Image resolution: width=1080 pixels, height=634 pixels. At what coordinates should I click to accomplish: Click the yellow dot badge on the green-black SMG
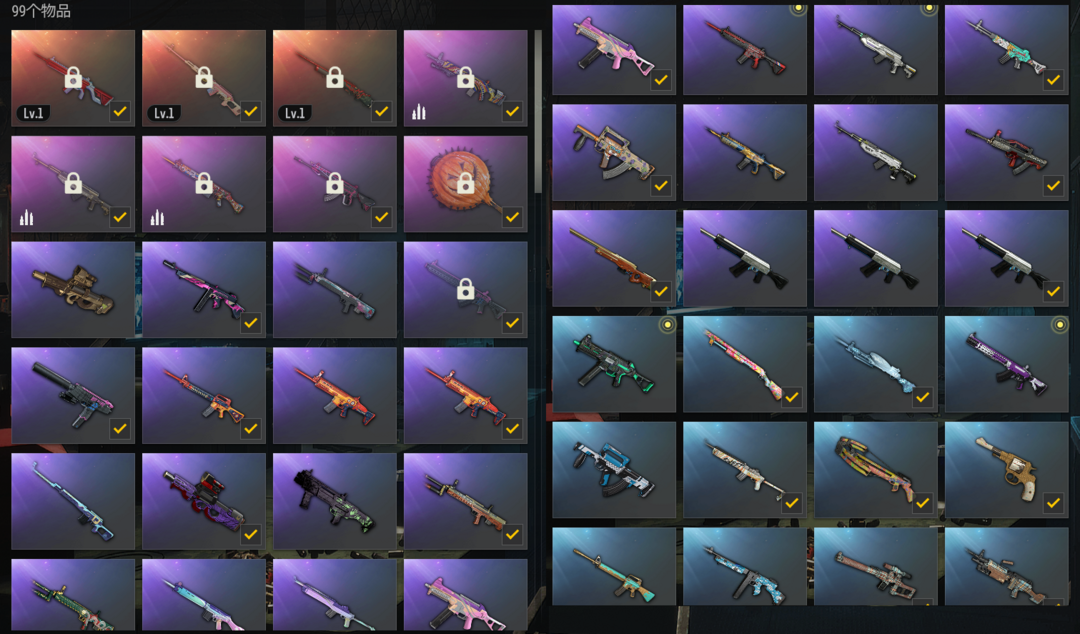pos(666,325)
